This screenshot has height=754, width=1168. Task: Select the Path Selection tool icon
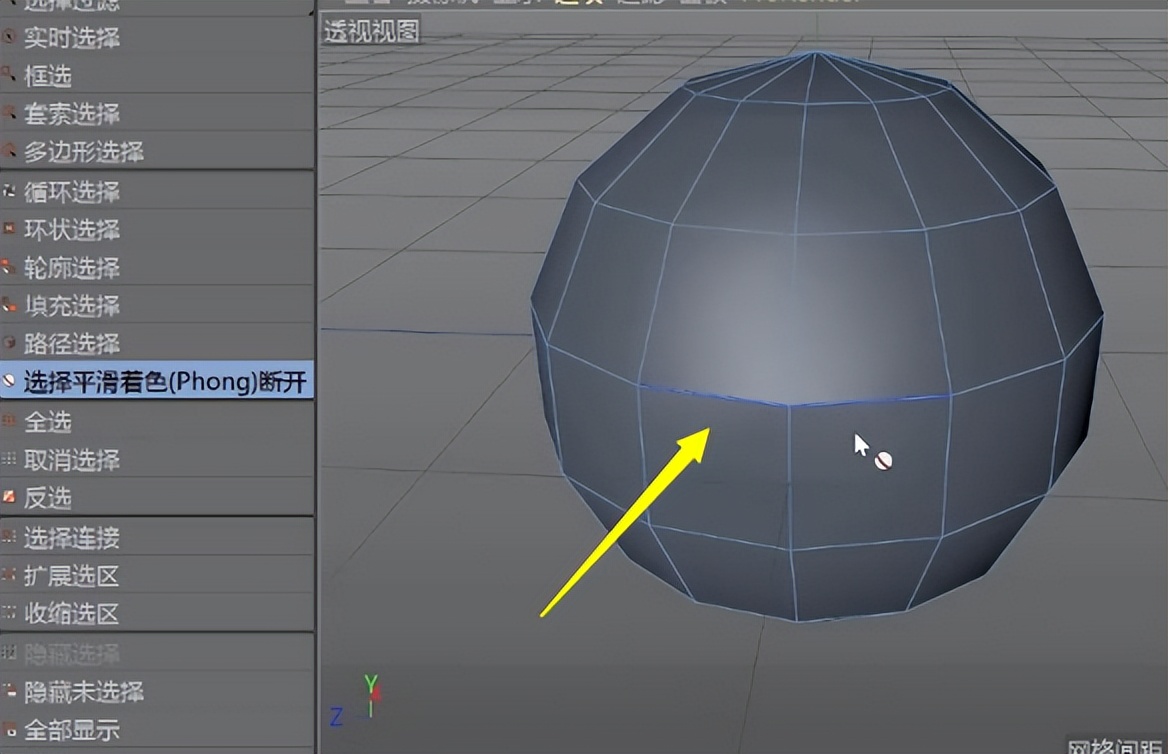tap(8, 344)
